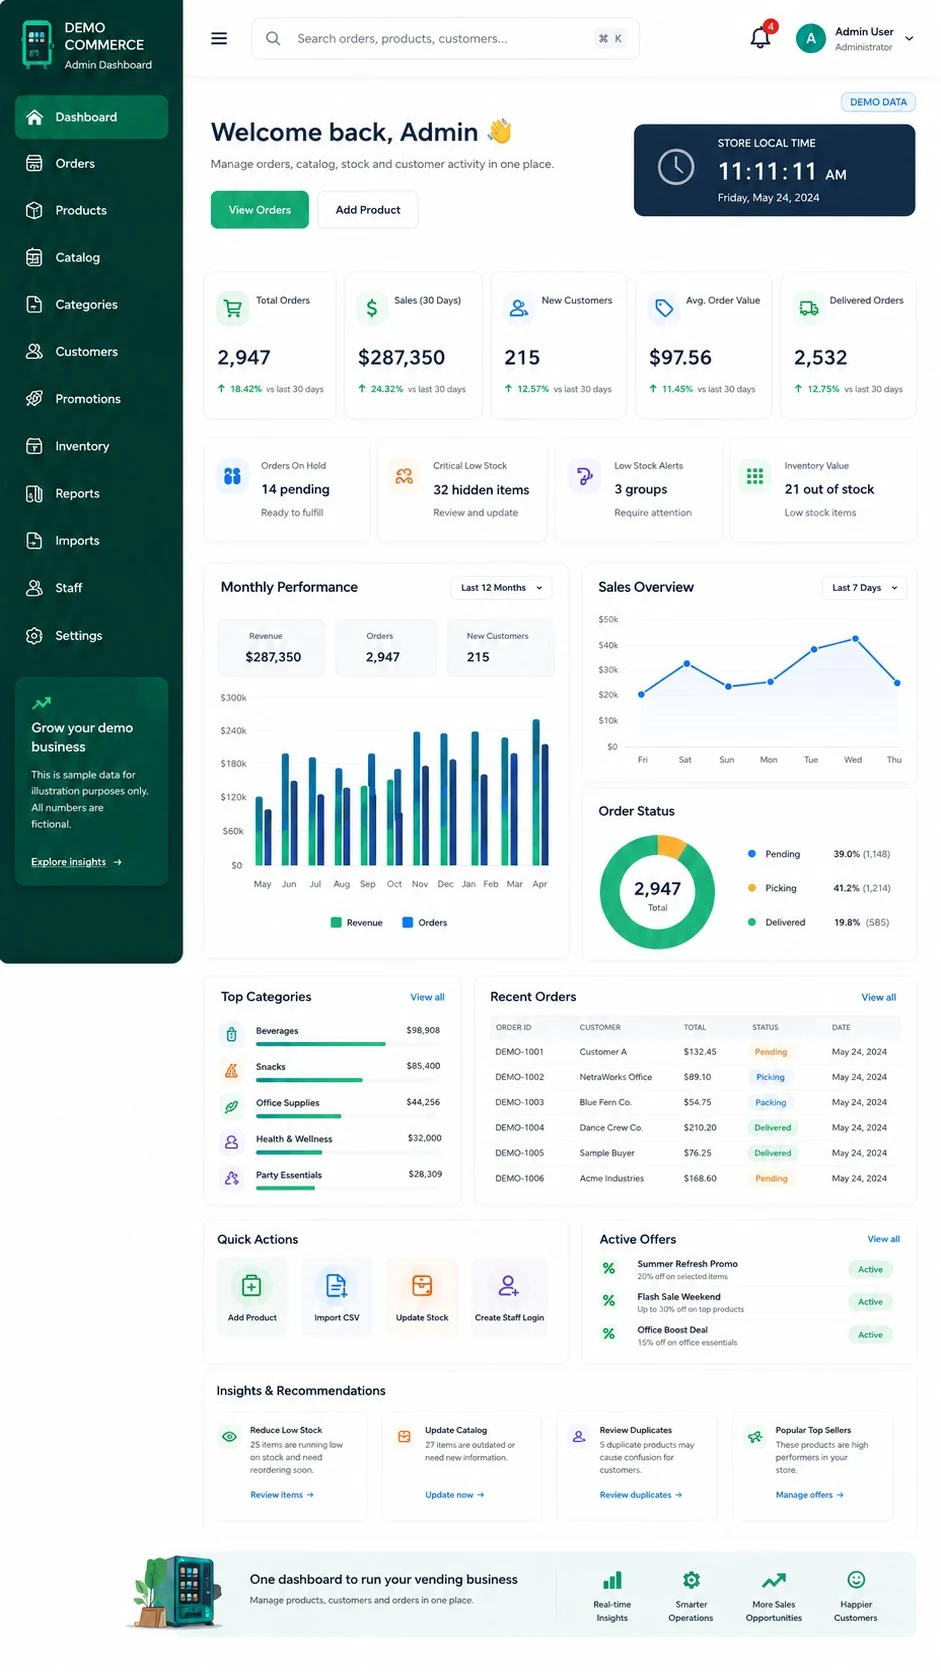This screenshot has height=1672, width=941.
Task: Click the DEMO DATA badge
Action: 878,102
